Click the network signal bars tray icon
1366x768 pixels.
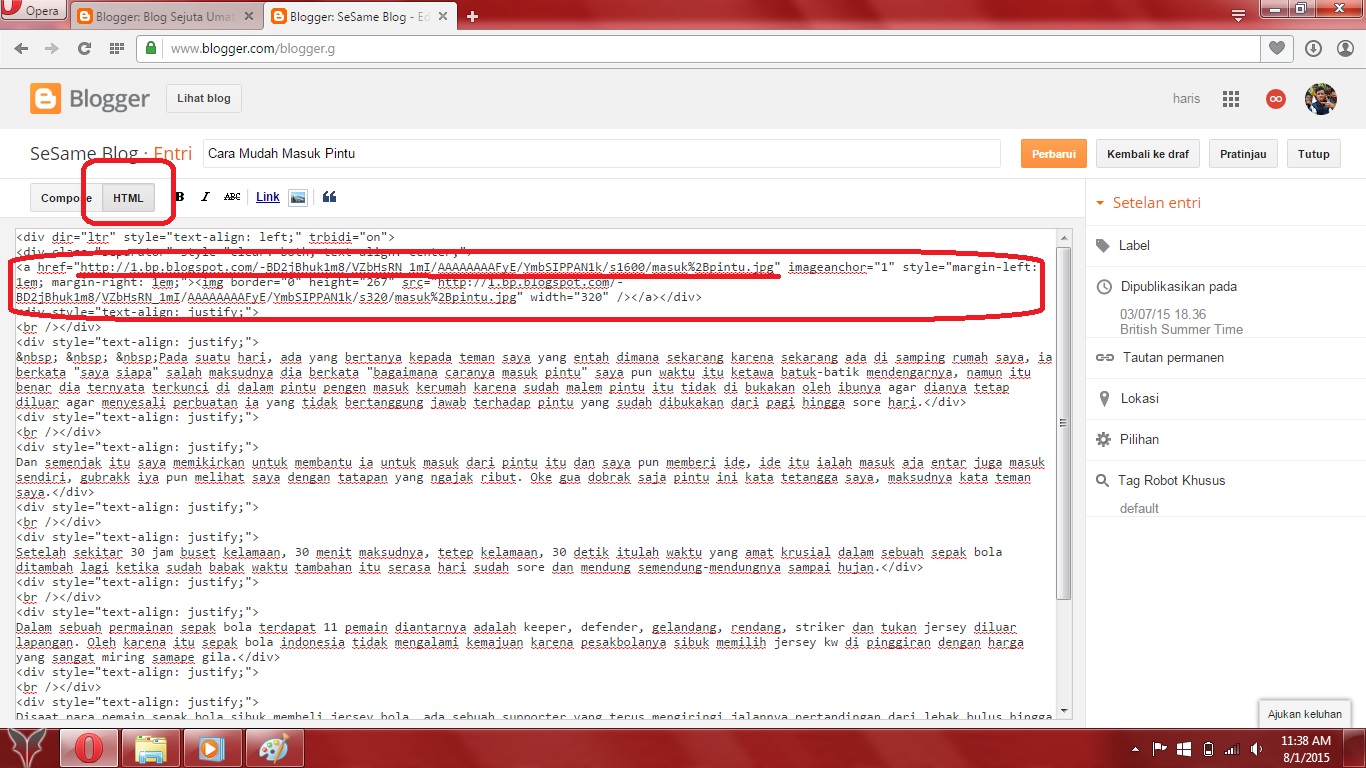tap(1232, 748)
